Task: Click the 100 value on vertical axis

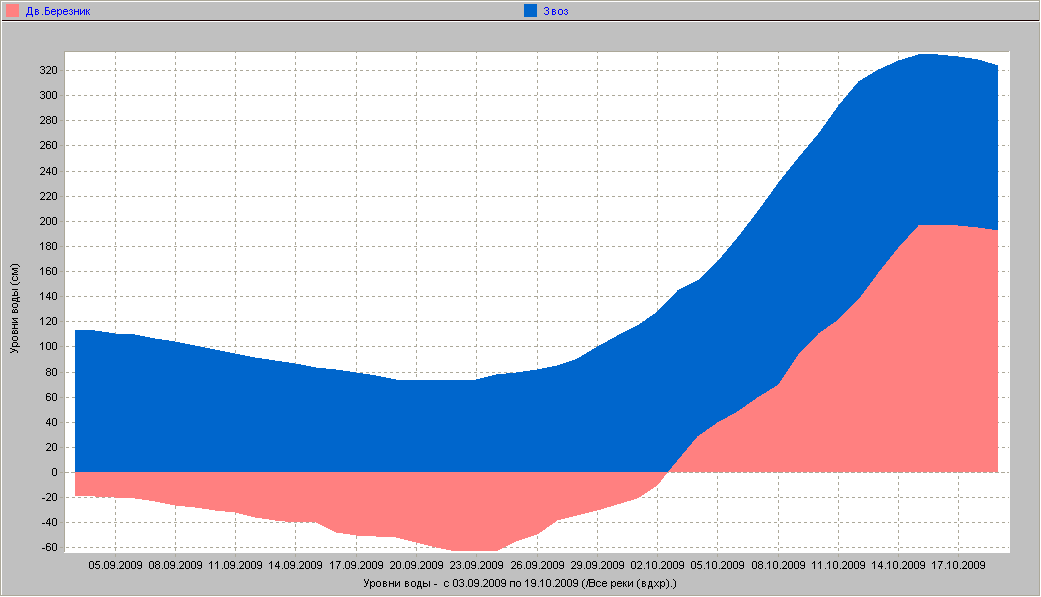Action: (x=49, y=347)
